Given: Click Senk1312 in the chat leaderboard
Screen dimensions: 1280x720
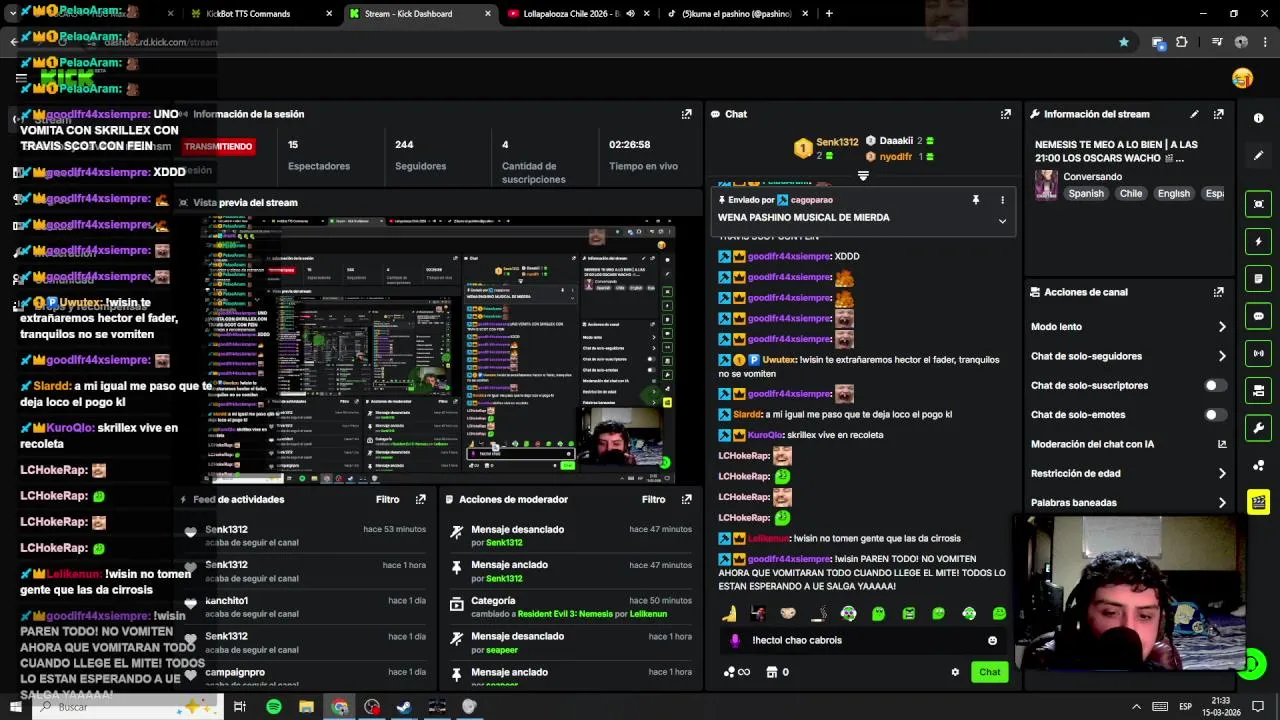Looking at the screenshot, I should coord(837,142).
